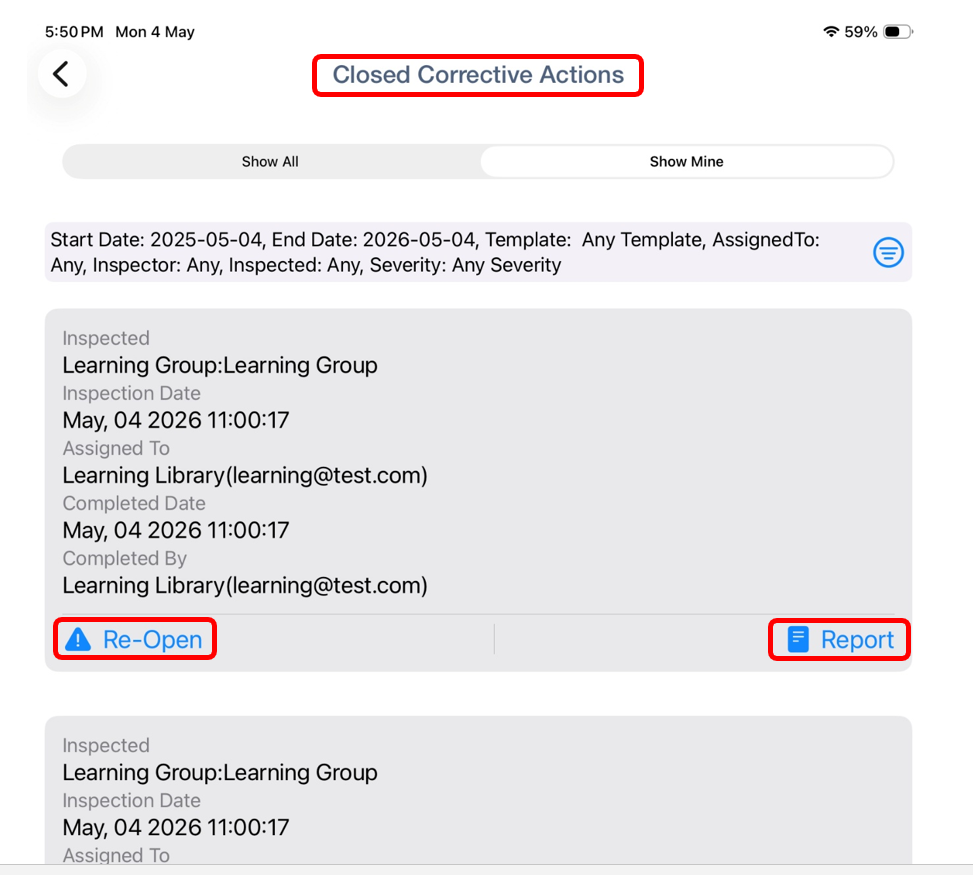
Task: Open the filter options icon
Action: 888,253
